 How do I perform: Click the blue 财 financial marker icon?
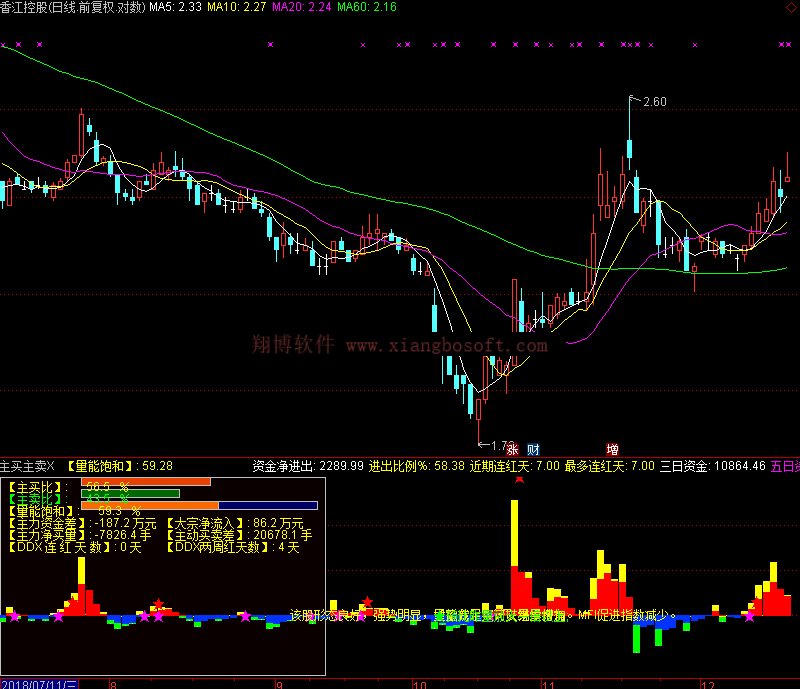point(533,450)
